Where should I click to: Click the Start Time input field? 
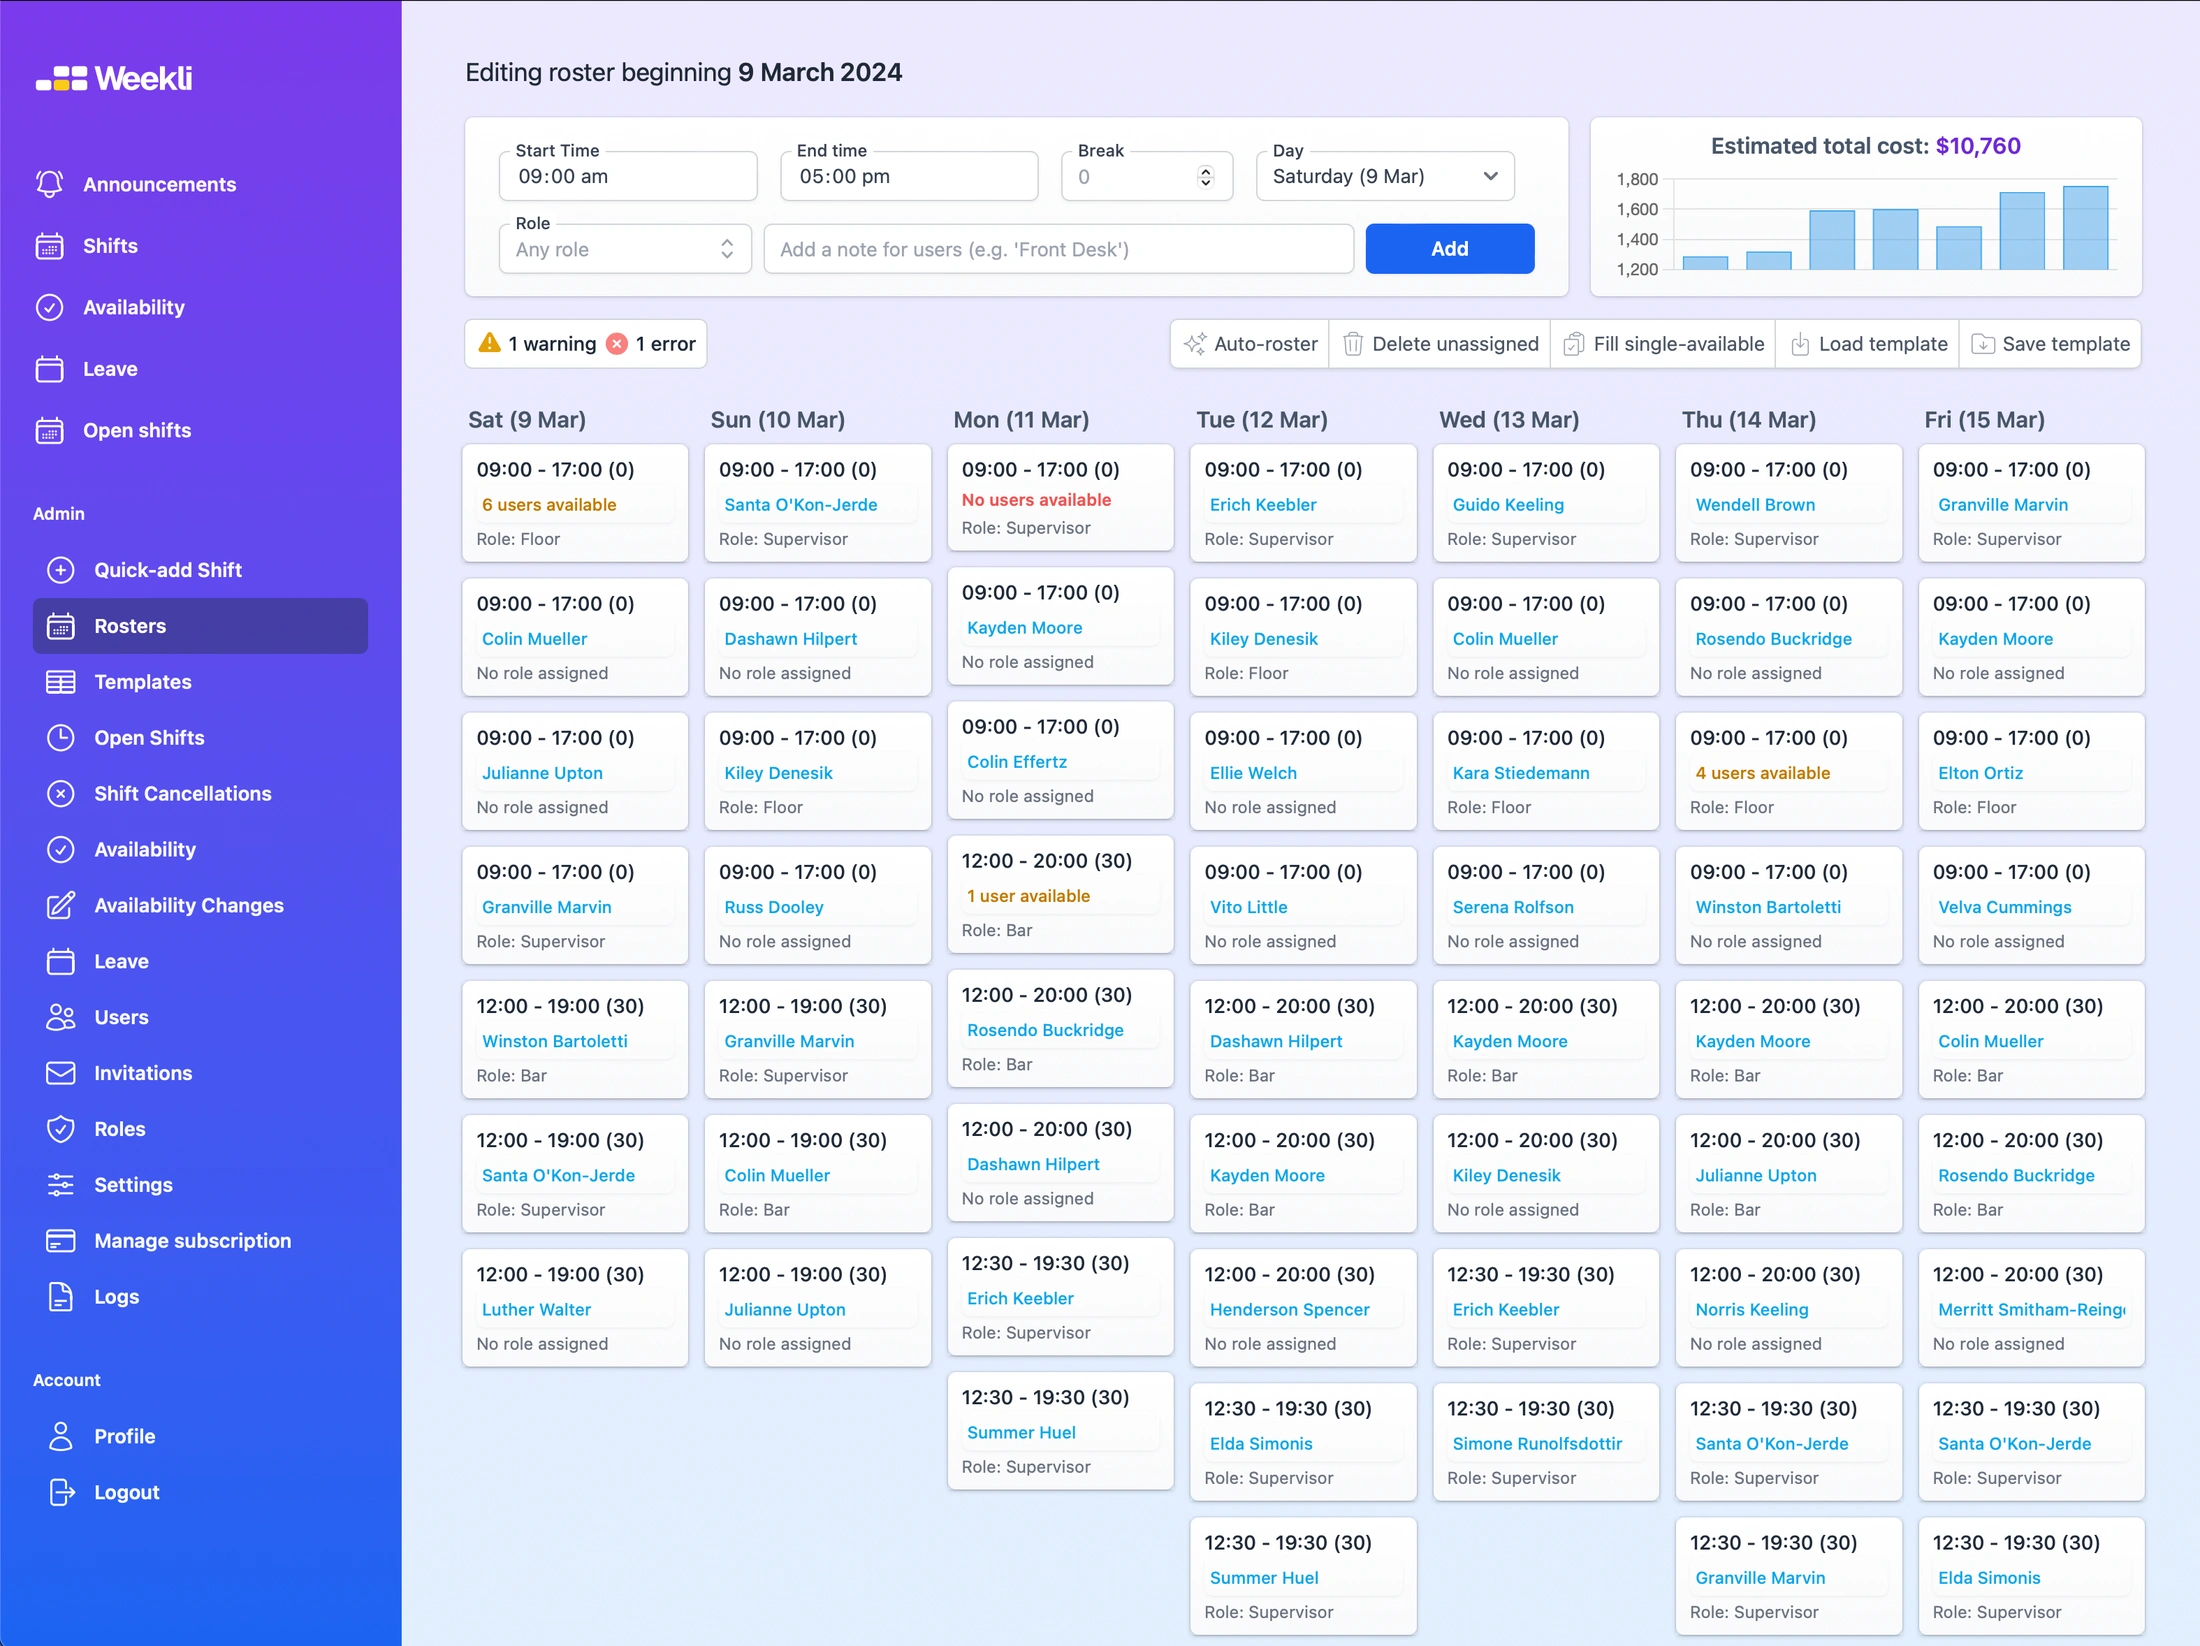click(x=628, y=177)
